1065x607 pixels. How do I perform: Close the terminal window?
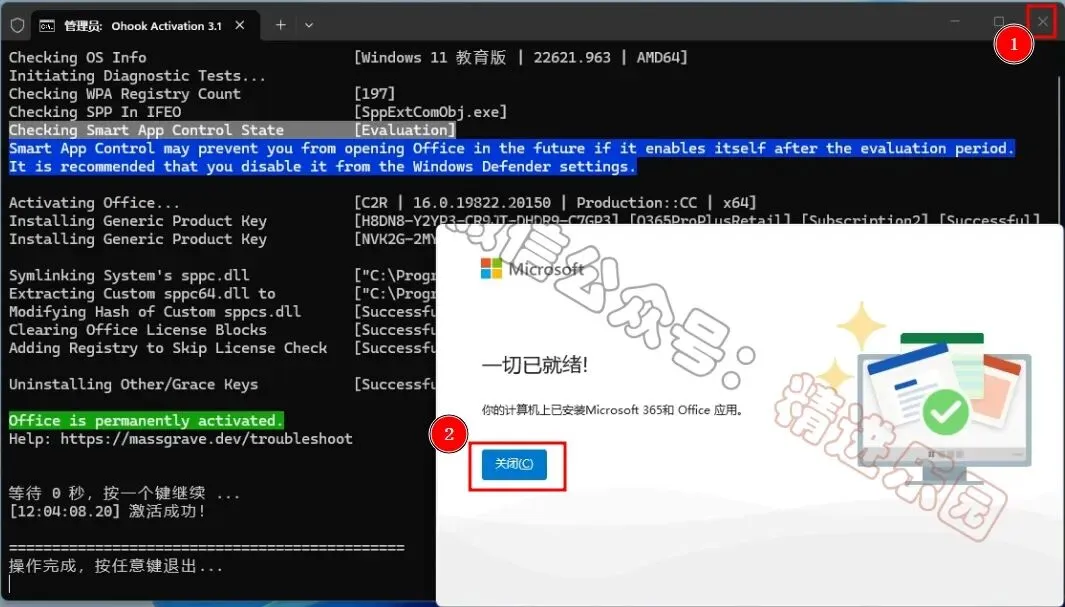[1043, 22]
